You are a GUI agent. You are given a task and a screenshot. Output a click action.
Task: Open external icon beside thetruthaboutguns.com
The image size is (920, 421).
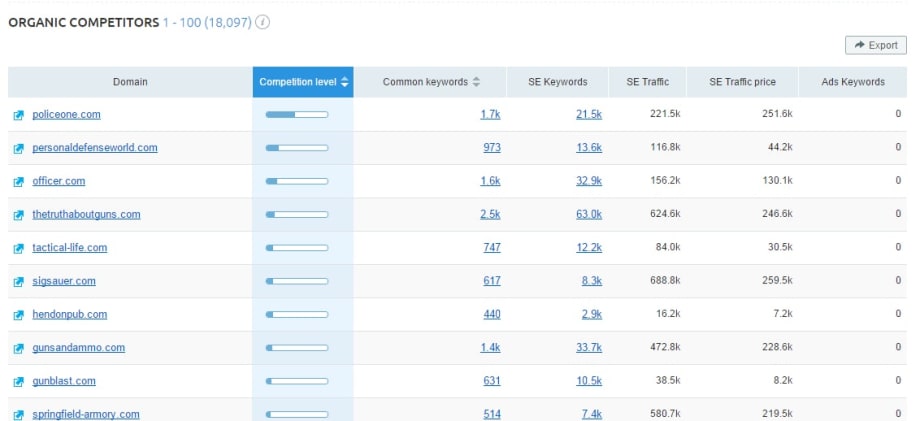(x=18, y=215)
